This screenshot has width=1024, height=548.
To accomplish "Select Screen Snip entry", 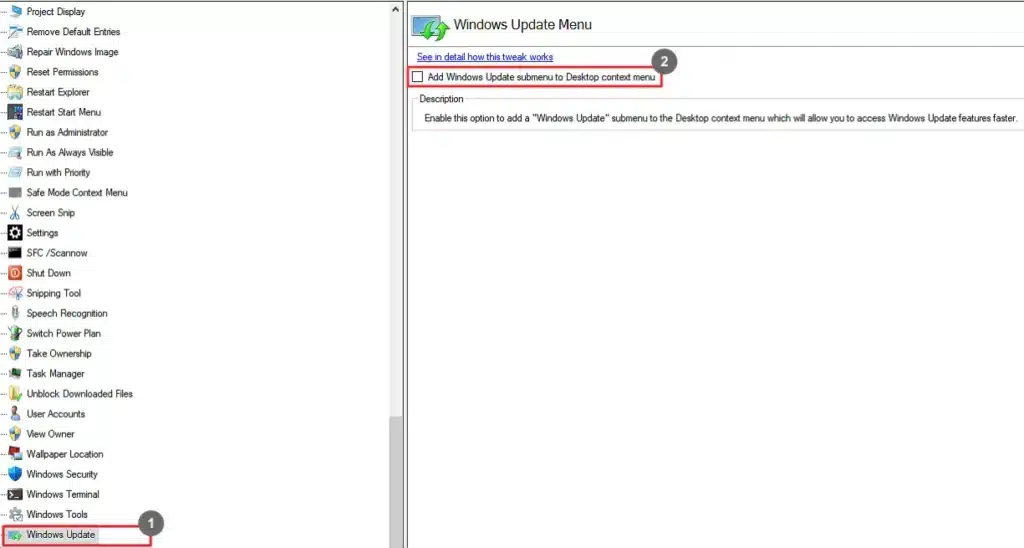I will pos(50,213).
